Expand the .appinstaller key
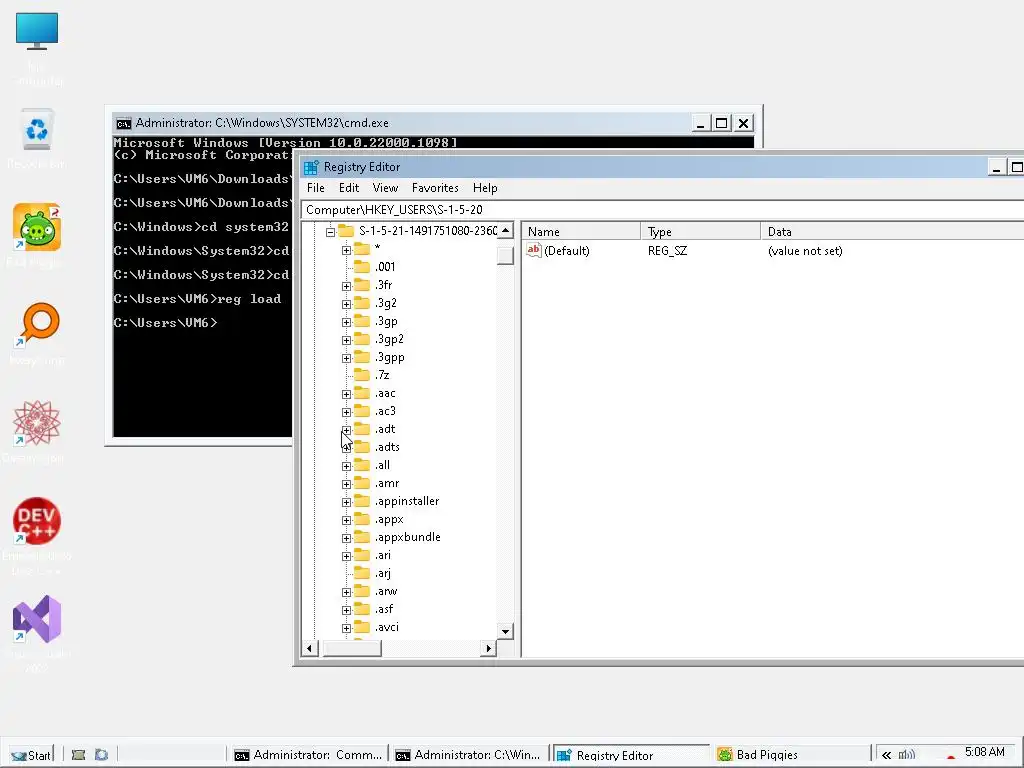The height and width of the screenshot is (768, 1024). pyautogui.click(x=347, y=502)
